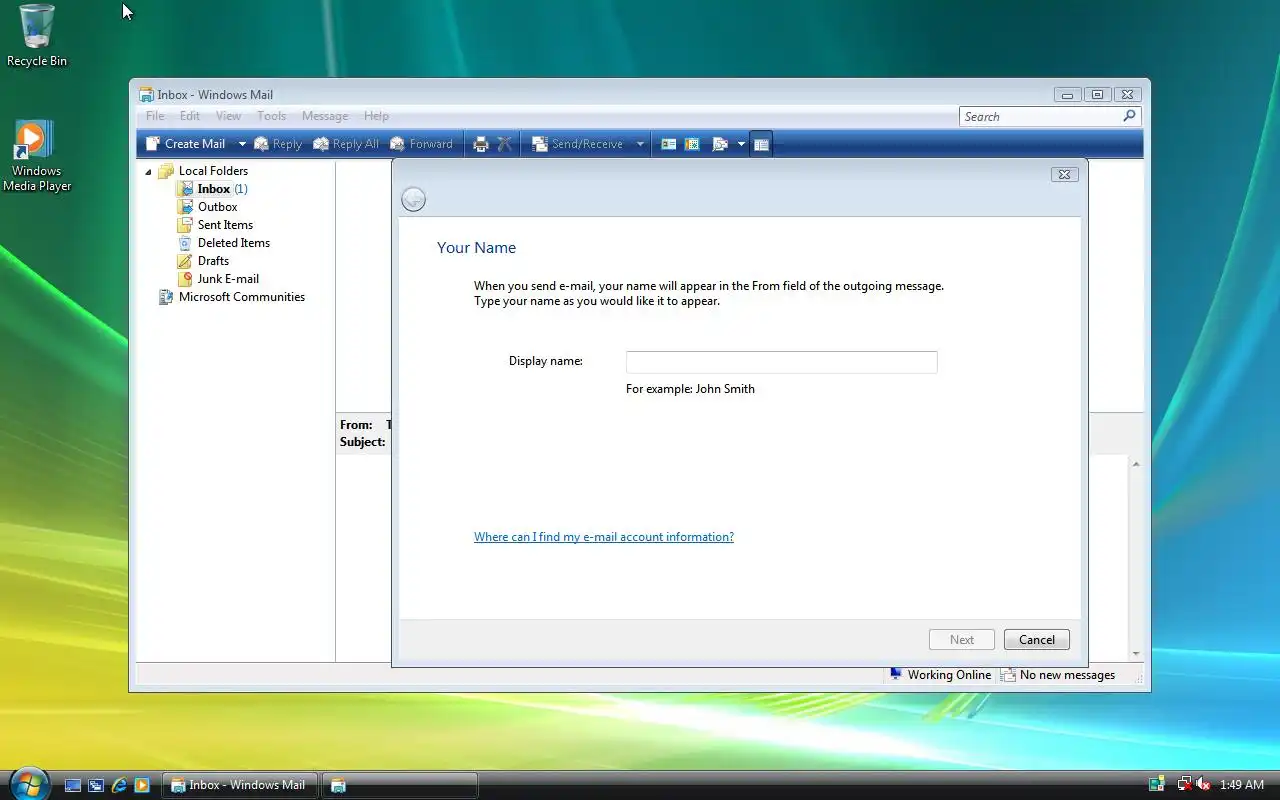Select the Inbox folder

pos(213,189)
